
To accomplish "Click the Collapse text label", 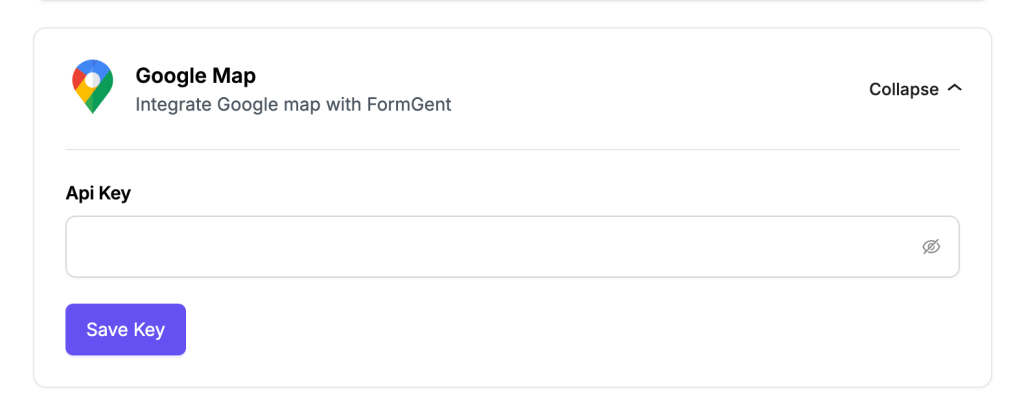I will click(904, 89).
